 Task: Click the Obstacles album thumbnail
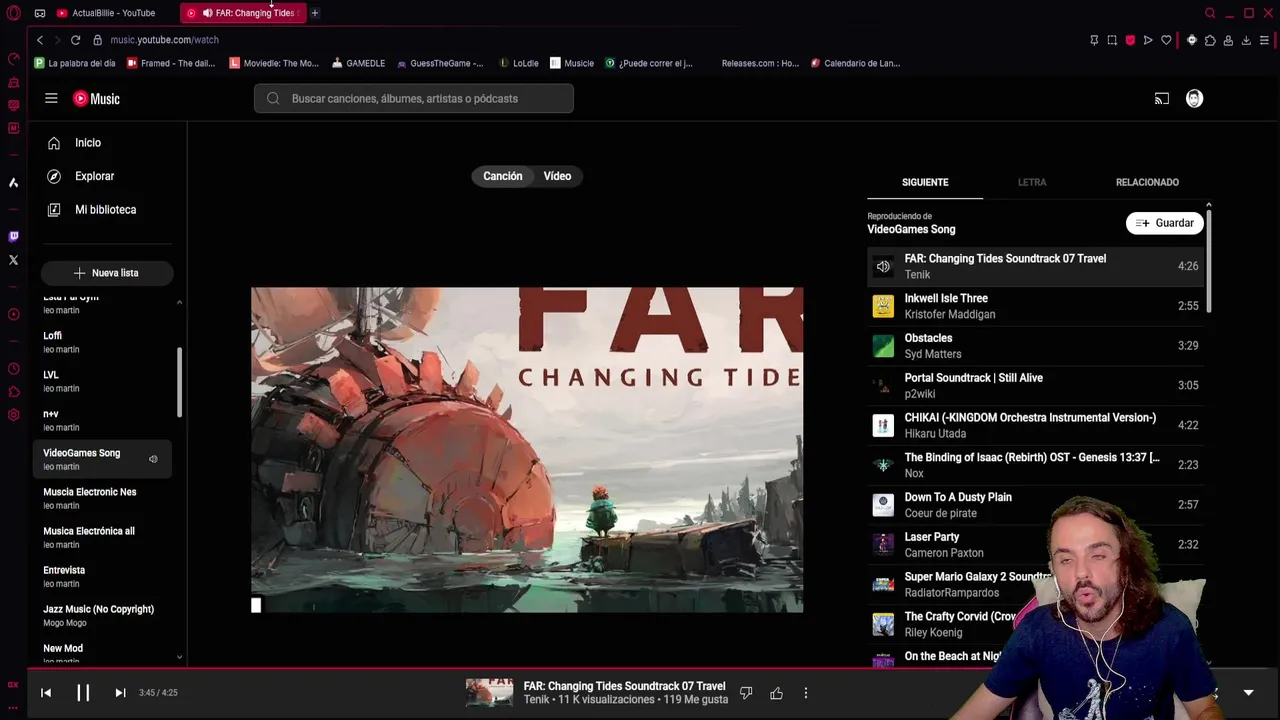[883, 346]
